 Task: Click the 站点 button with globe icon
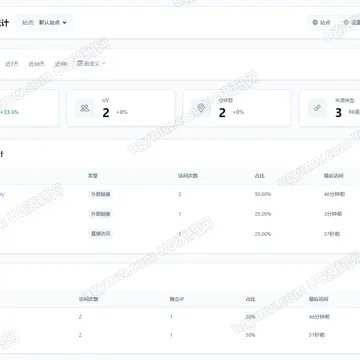[321, 23]
